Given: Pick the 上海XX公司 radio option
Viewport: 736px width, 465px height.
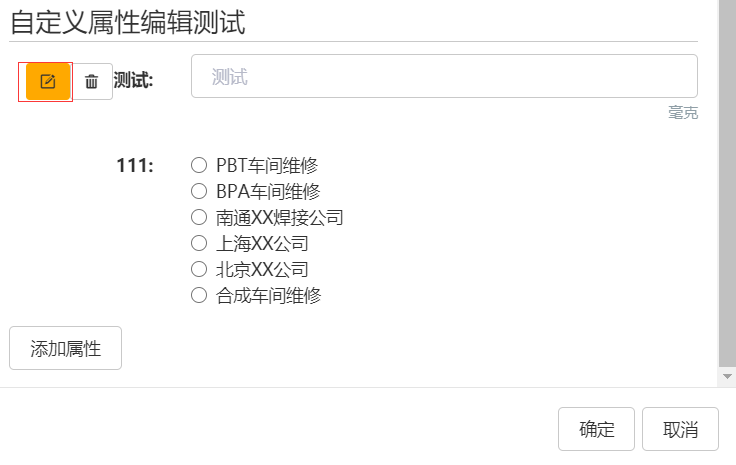Looking at the screenshot, I should pos(198,243).
